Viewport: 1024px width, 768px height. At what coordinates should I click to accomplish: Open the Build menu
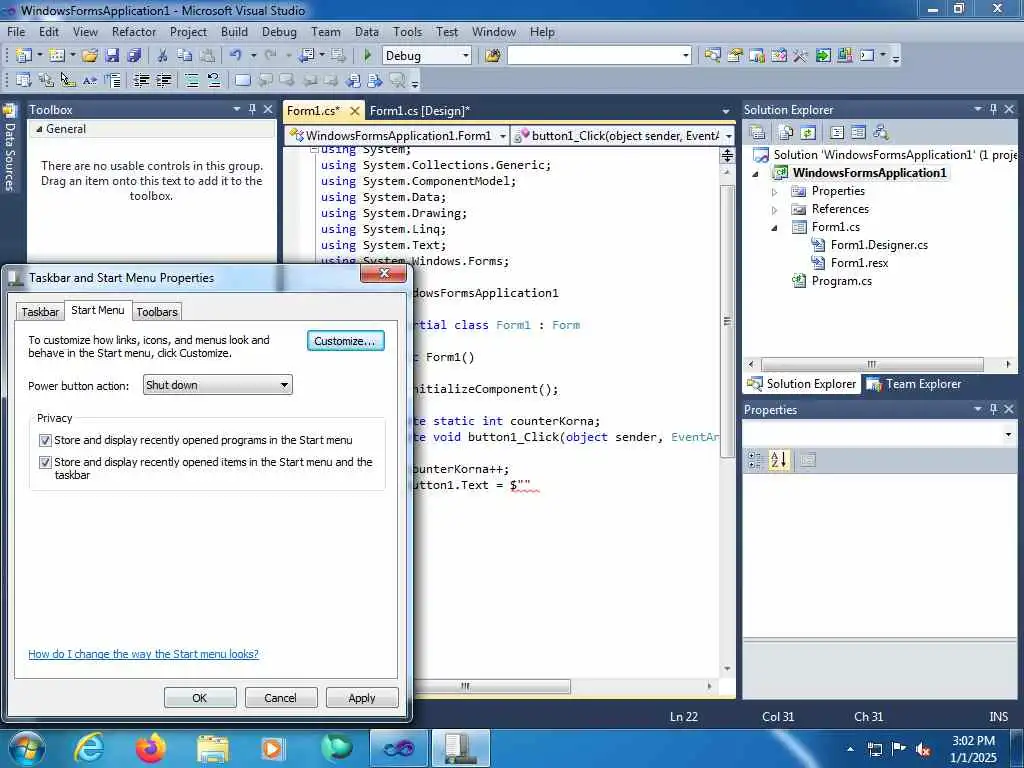click(x=234, y=31)
